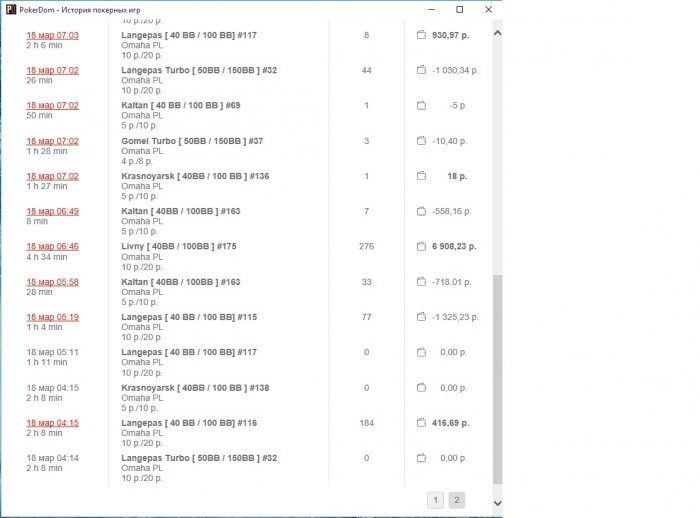Click the date 18 мар 05:11

pos(53,352)
